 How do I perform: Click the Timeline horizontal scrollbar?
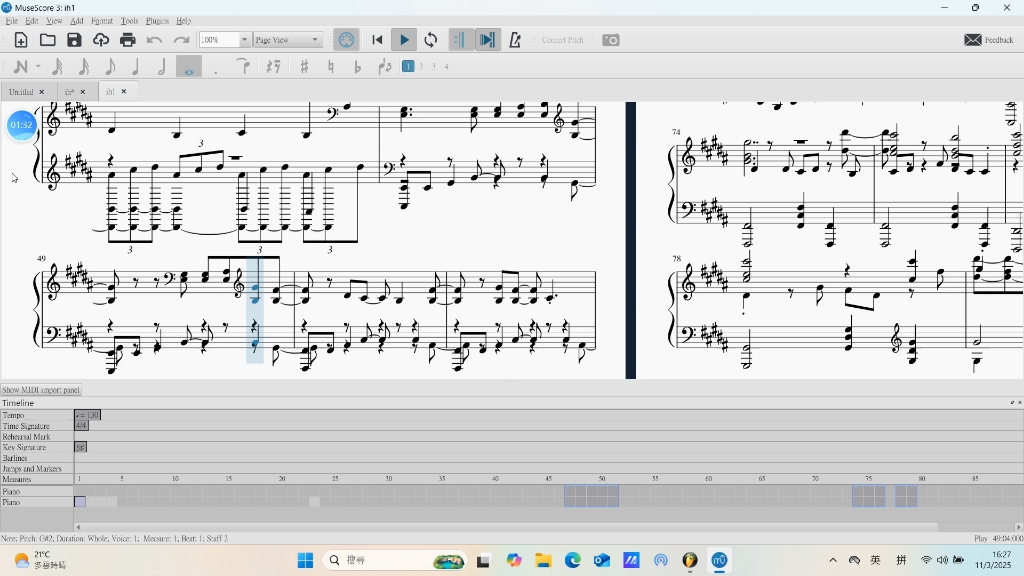(x=509, y=527)
